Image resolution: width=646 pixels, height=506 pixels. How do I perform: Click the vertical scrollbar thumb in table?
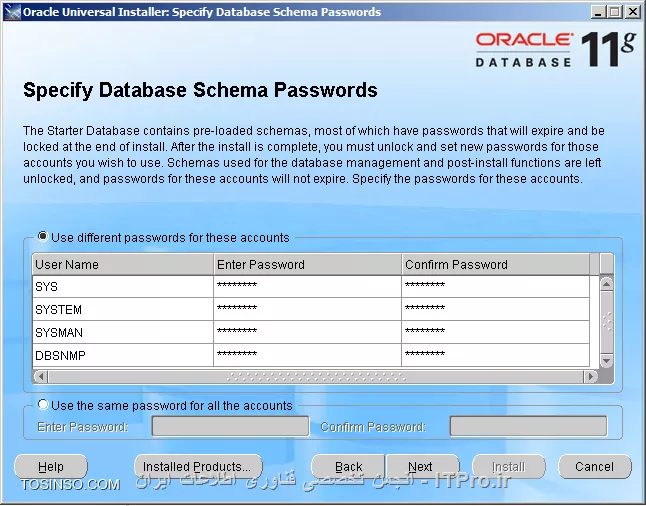(x=606, y=322)
